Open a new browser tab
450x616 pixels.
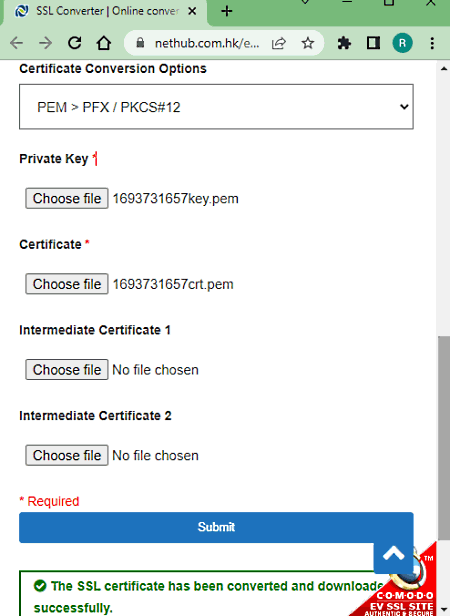coord(226,11)
